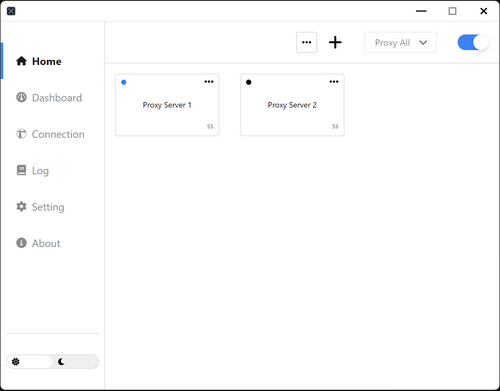
Task: Click the ss label on Proxy Server 1
Action: (210, 126)
